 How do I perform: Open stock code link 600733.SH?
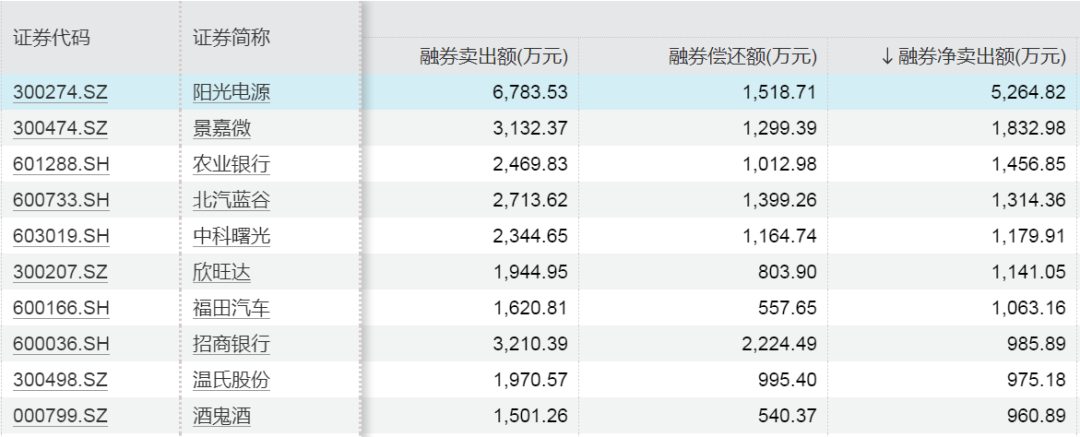click(61, 200)
